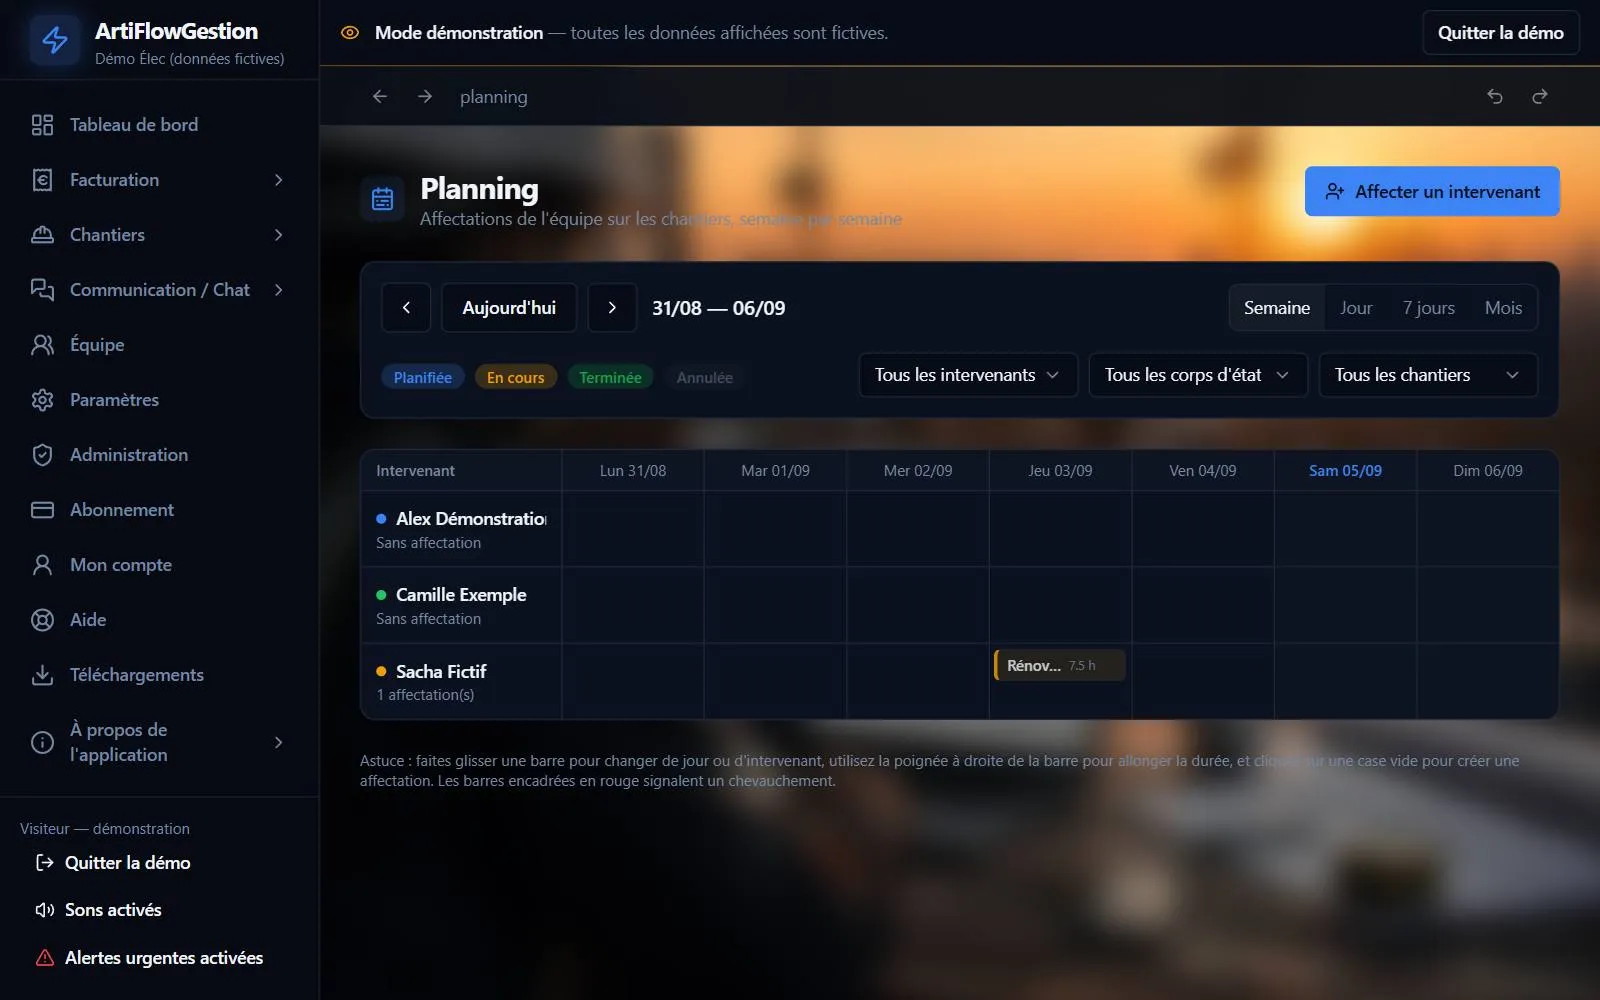
Task: Click the Affecter un intervenant button
Action: coord(1432,191)
